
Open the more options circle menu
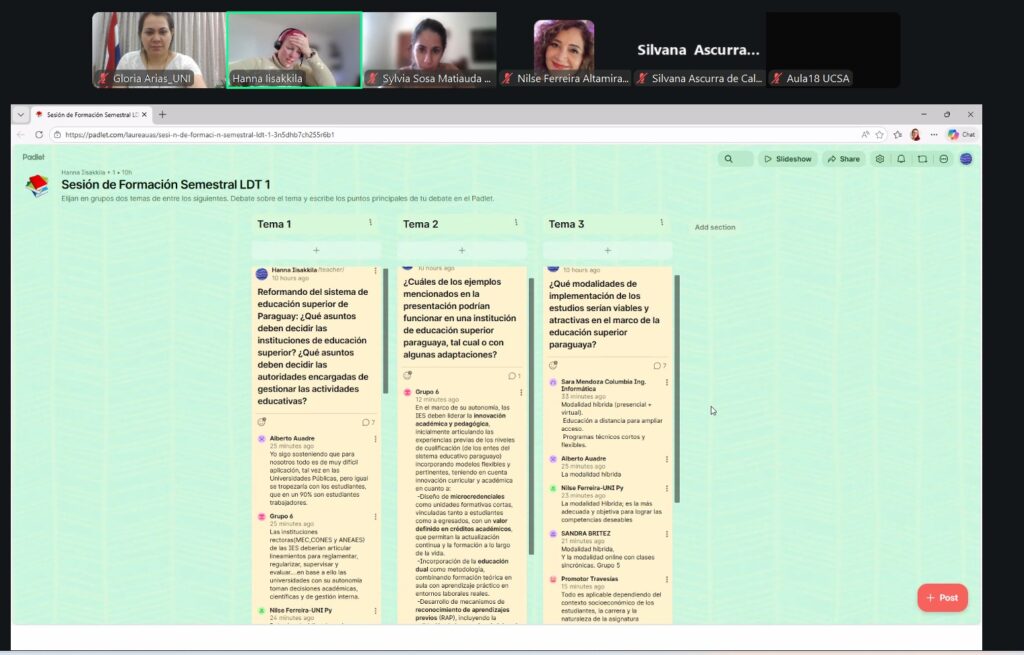point(944,159)
